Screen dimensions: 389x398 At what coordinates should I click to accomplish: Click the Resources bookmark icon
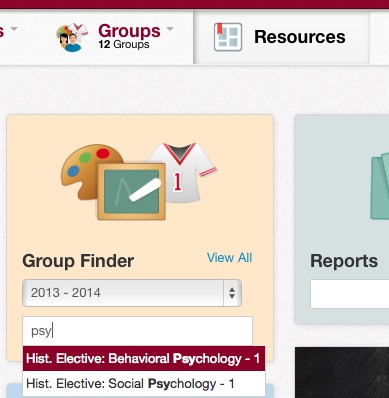(x=228, y=37)
